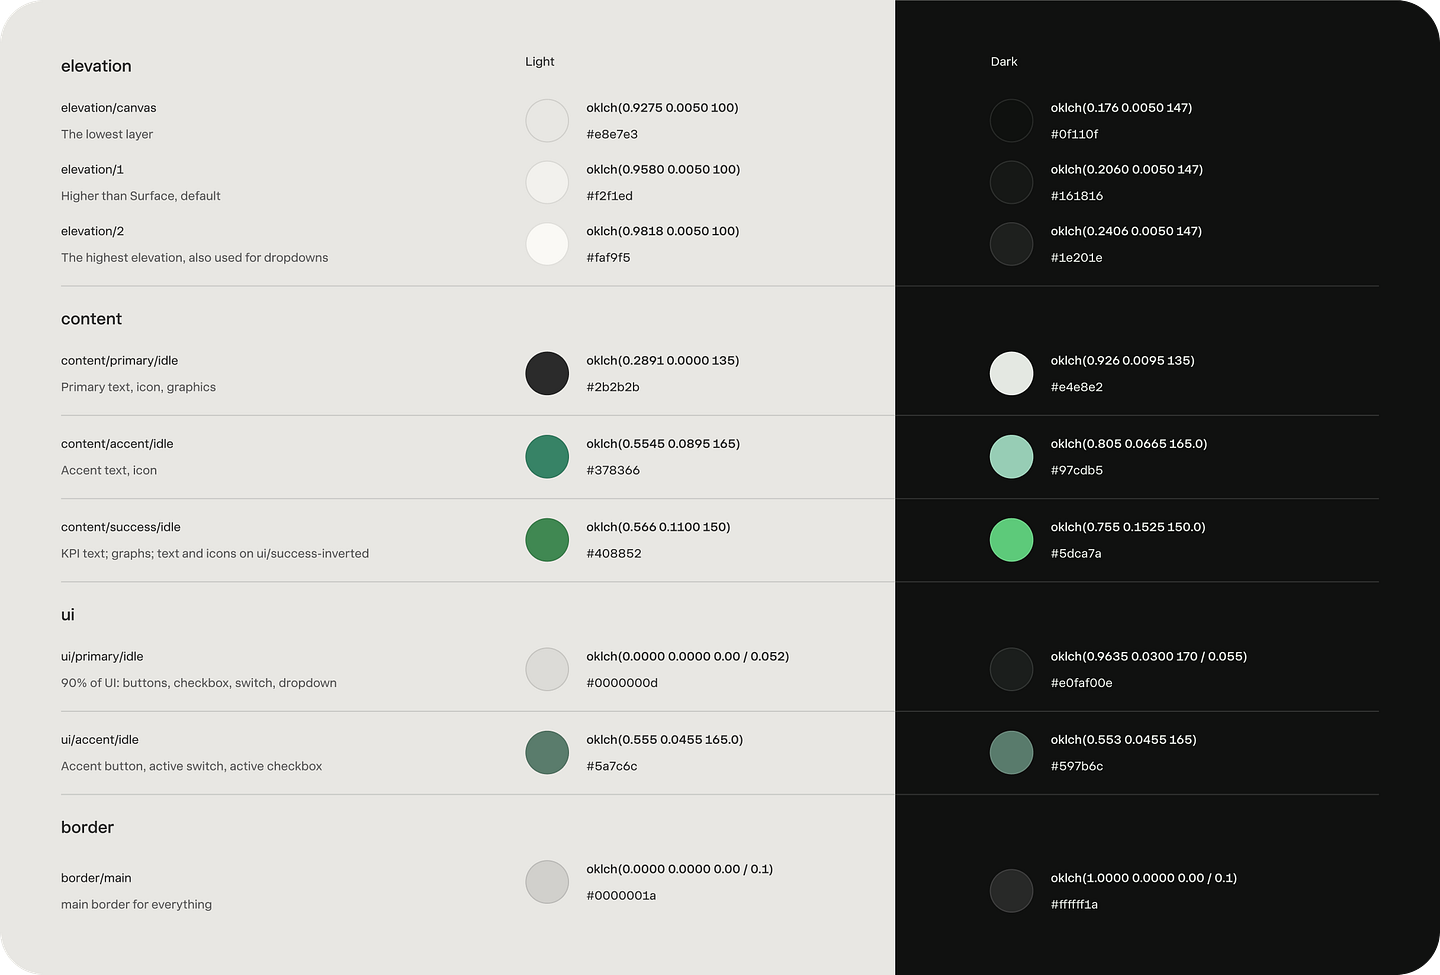Select "main border for everything" description
The width and height of the screenshot is (1440, 975).
pos(136,904)
